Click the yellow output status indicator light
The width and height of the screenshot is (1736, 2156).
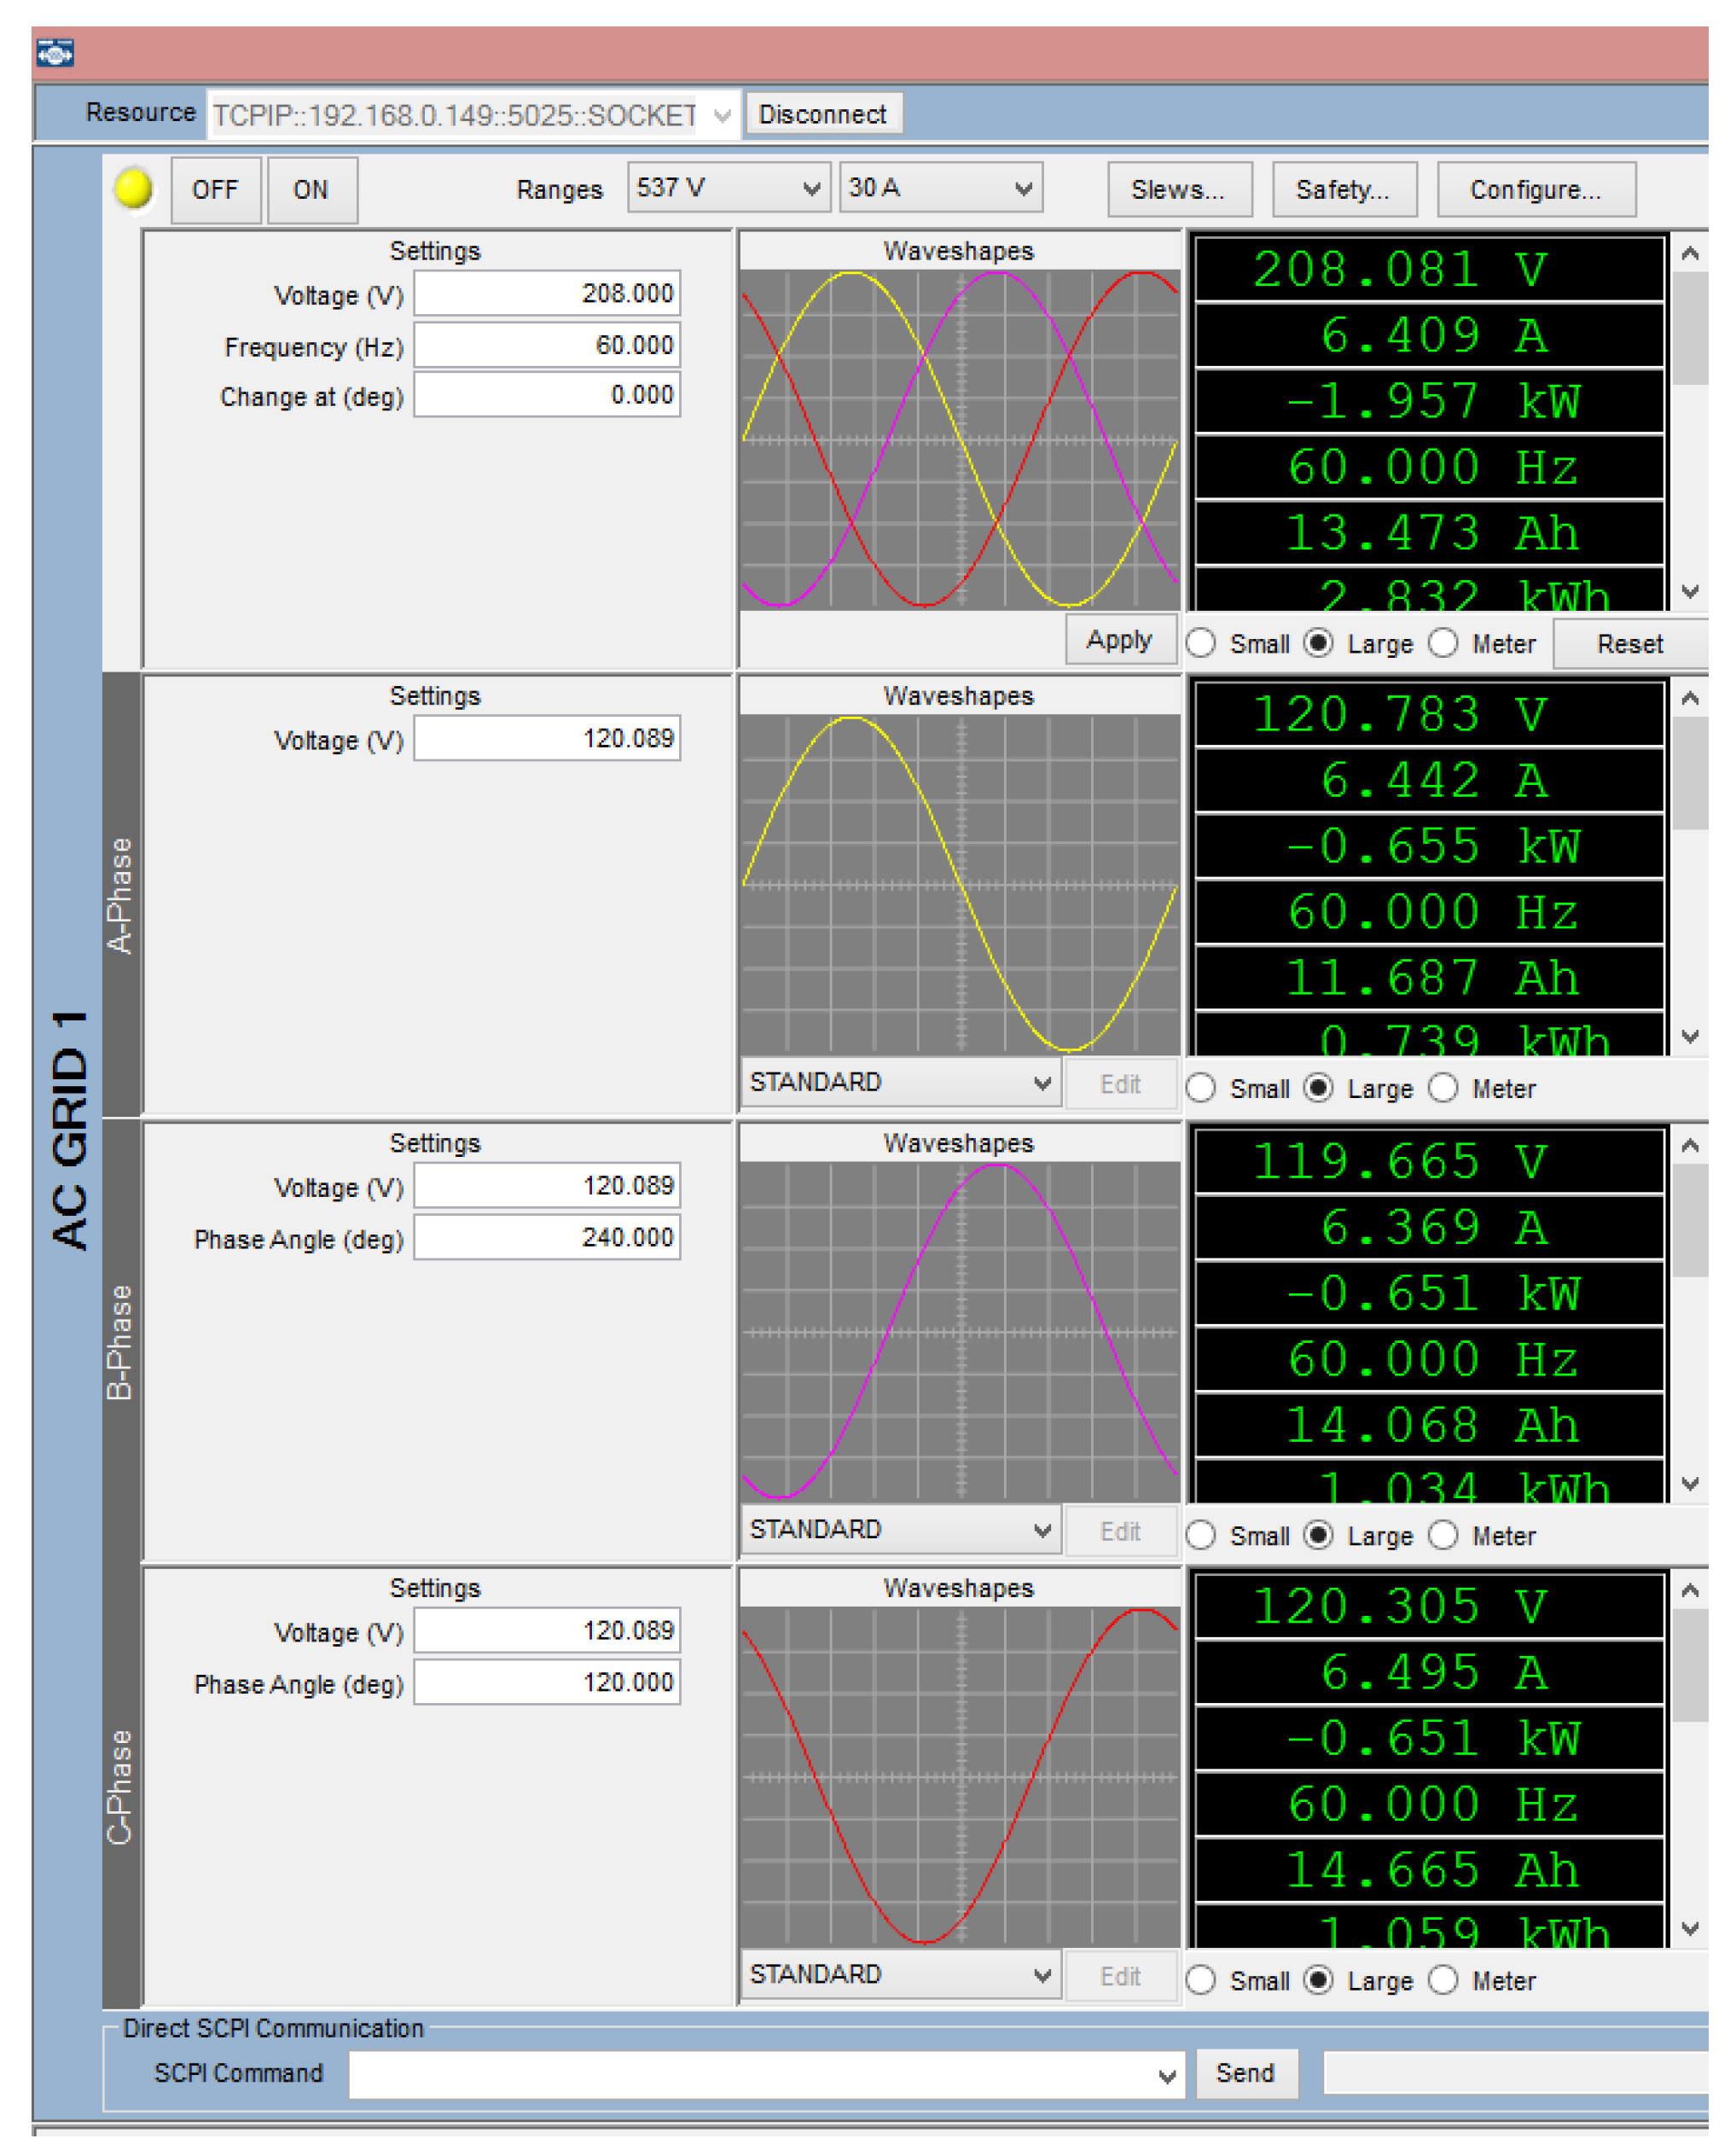click(x=134, y=188)
